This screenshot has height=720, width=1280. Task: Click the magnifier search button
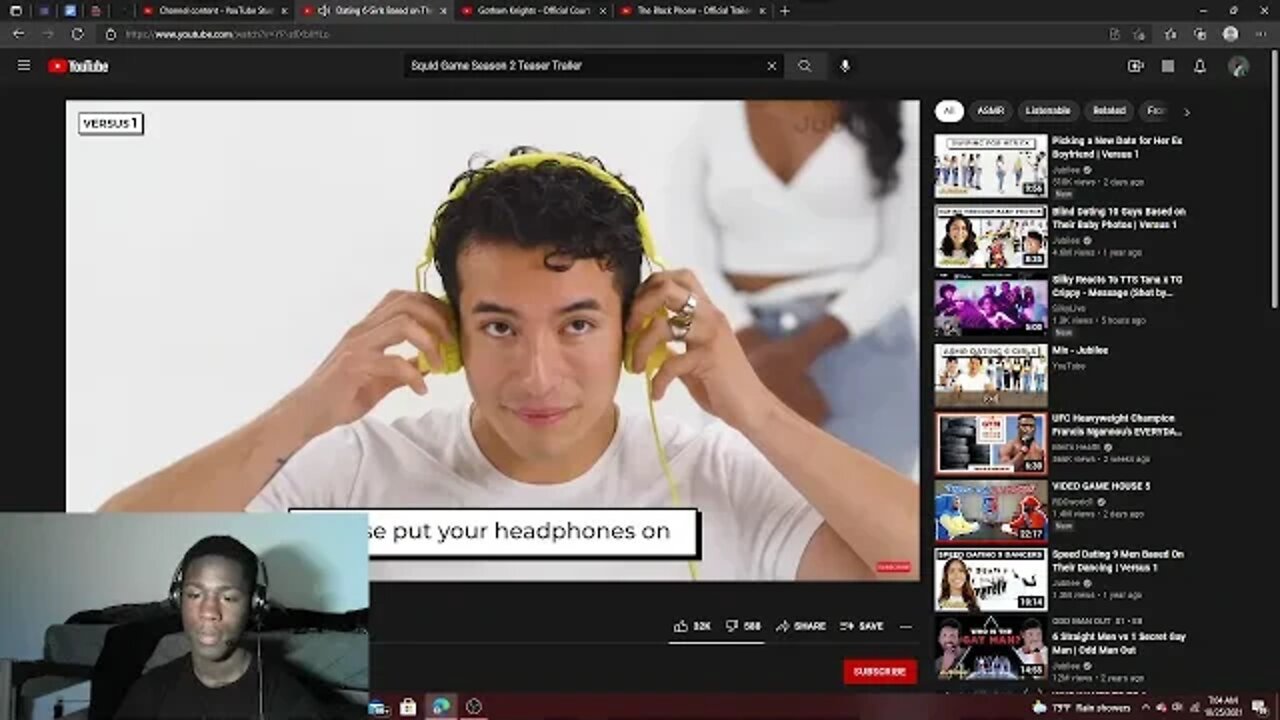[805, 66]
